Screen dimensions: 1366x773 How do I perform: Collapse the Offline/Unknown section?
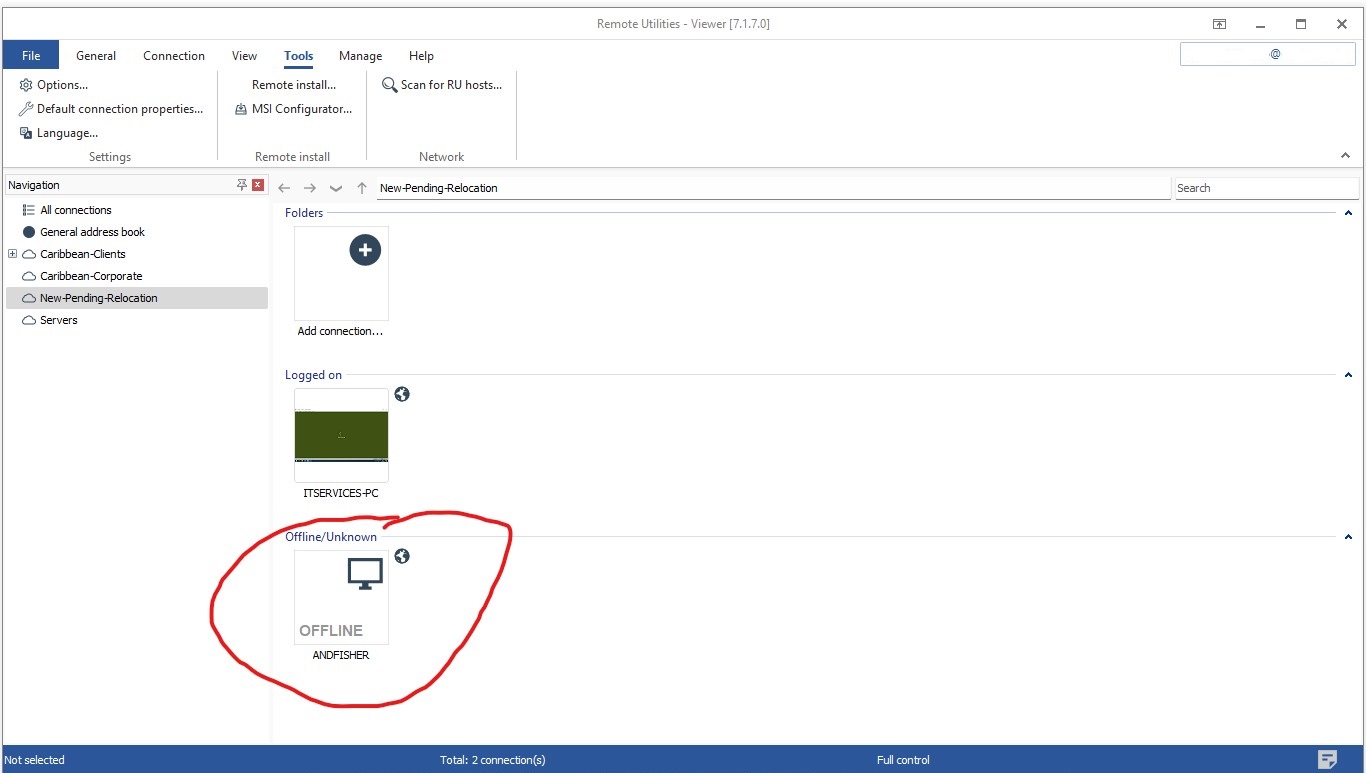(1348, 537)
